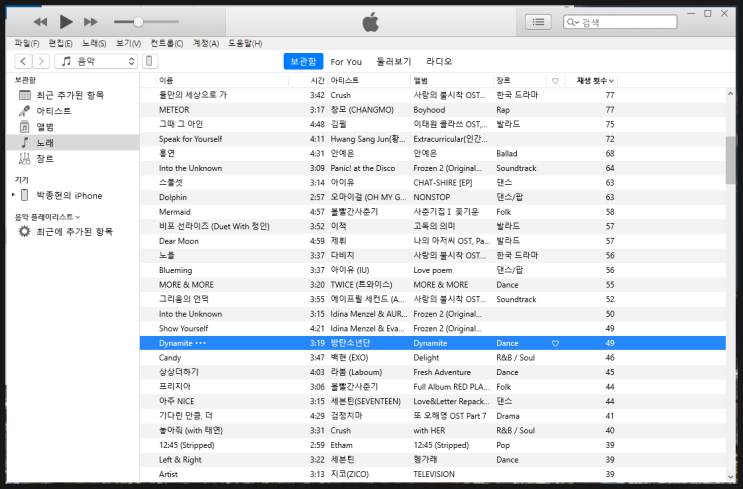Select the MORE & MORE song title
The height and width of the screenshot is (489, 743).
click(186, 285)
